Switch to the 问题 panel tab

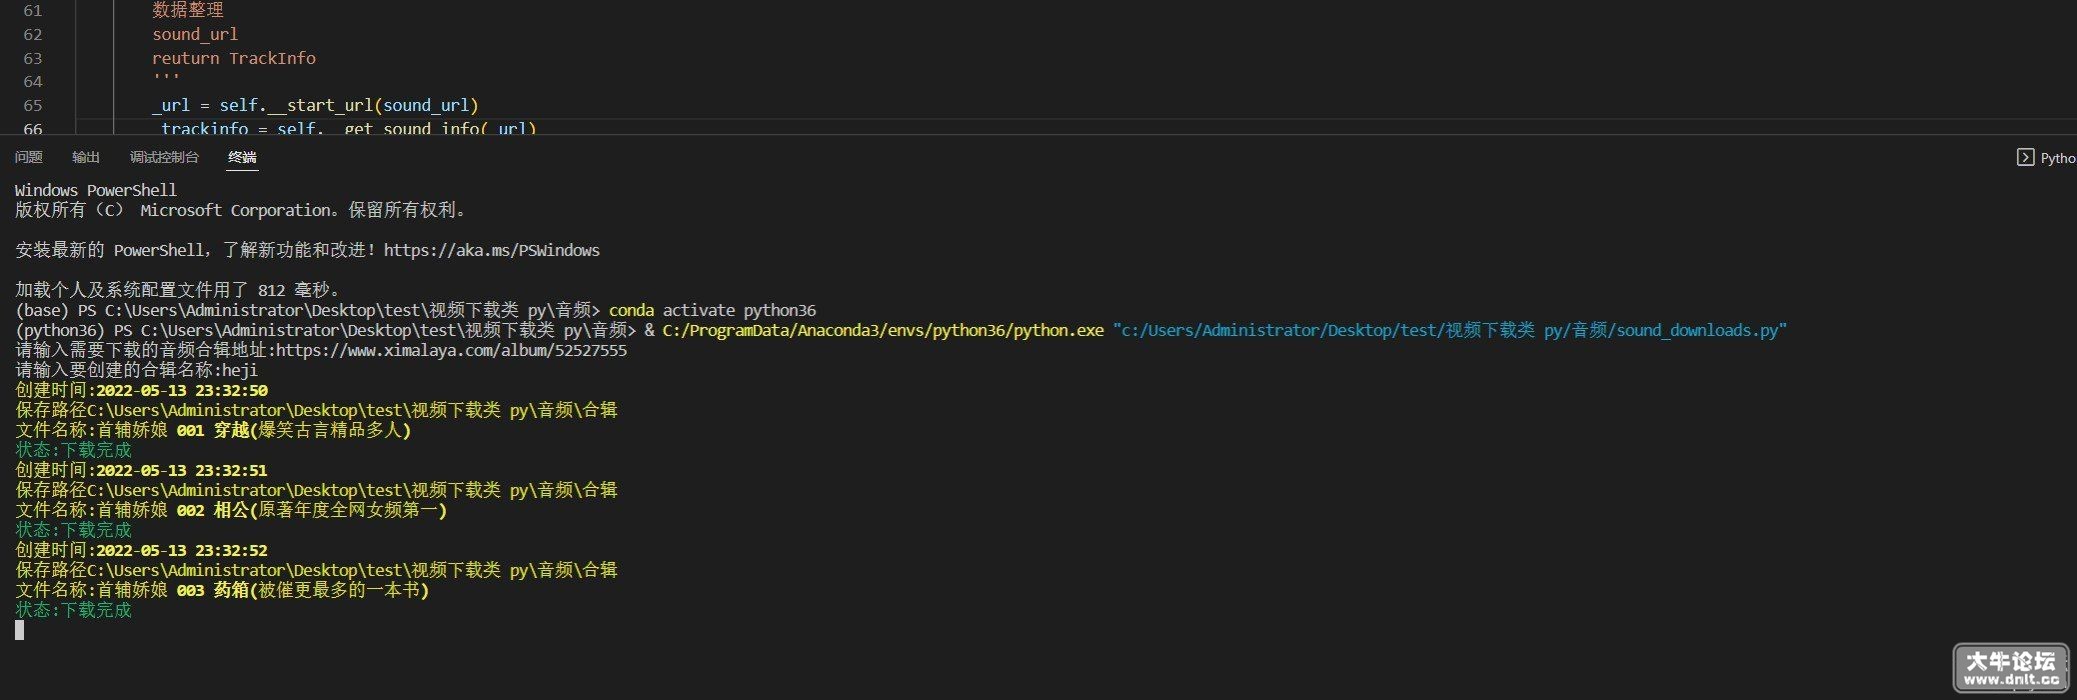29,157
